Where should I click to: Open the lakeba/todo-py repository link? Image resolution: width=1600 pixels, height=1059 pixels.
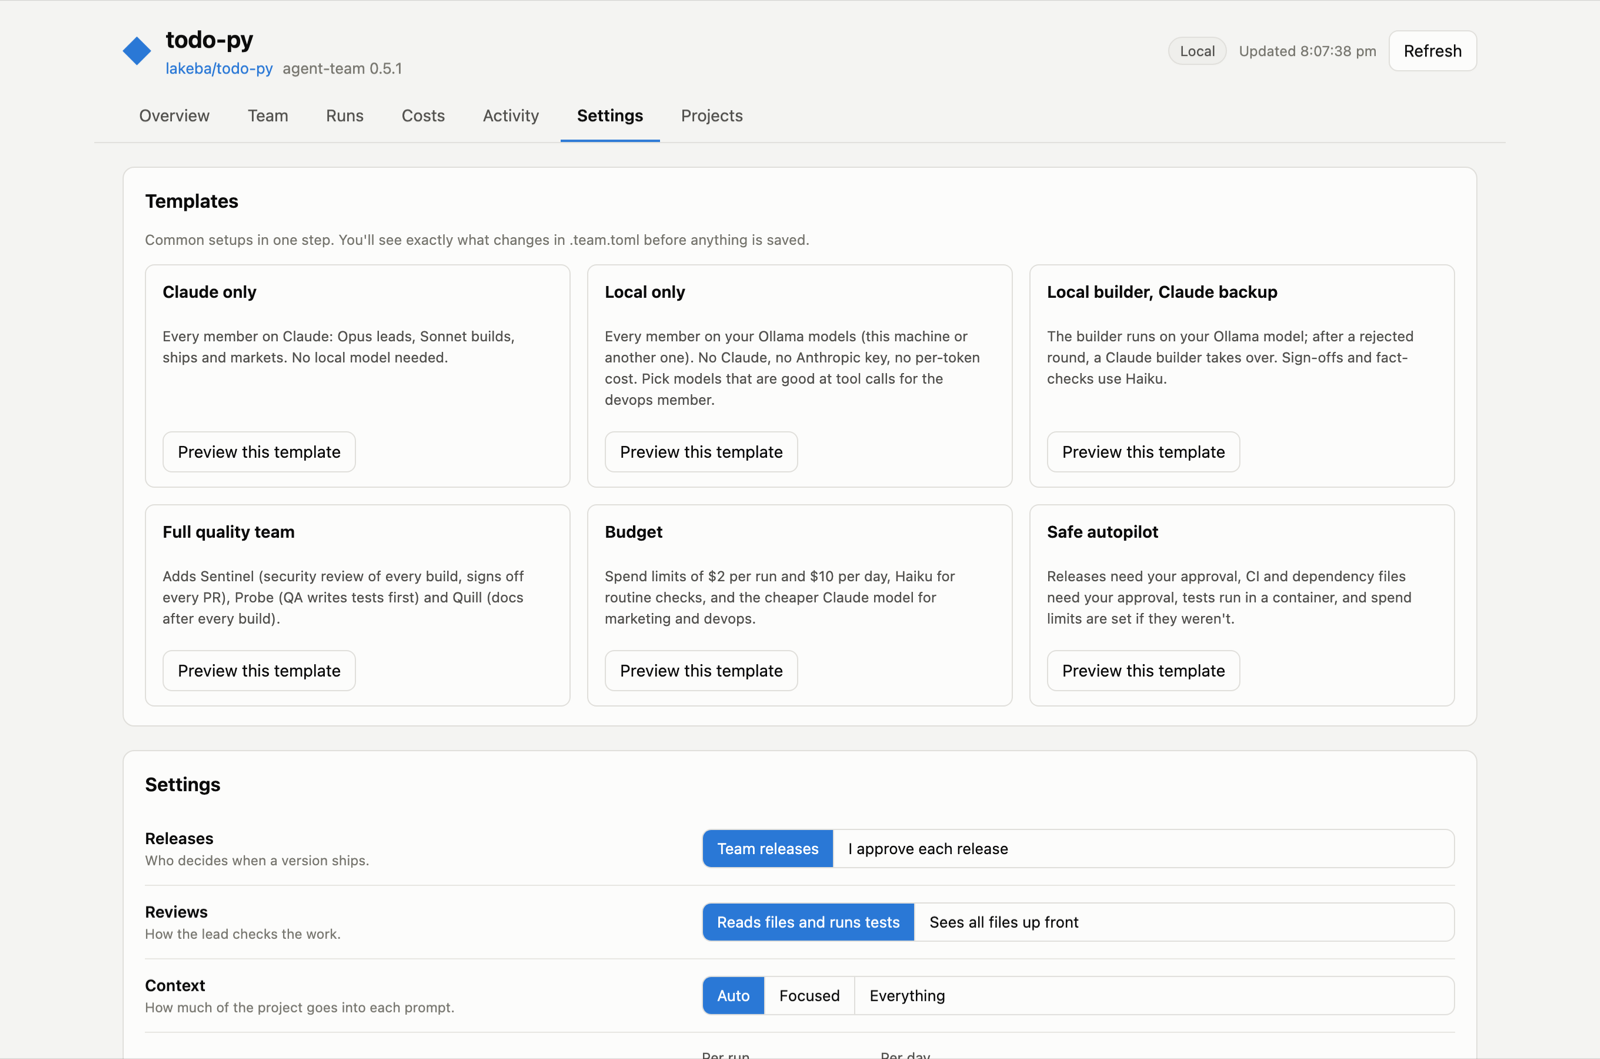click(219, 69)
